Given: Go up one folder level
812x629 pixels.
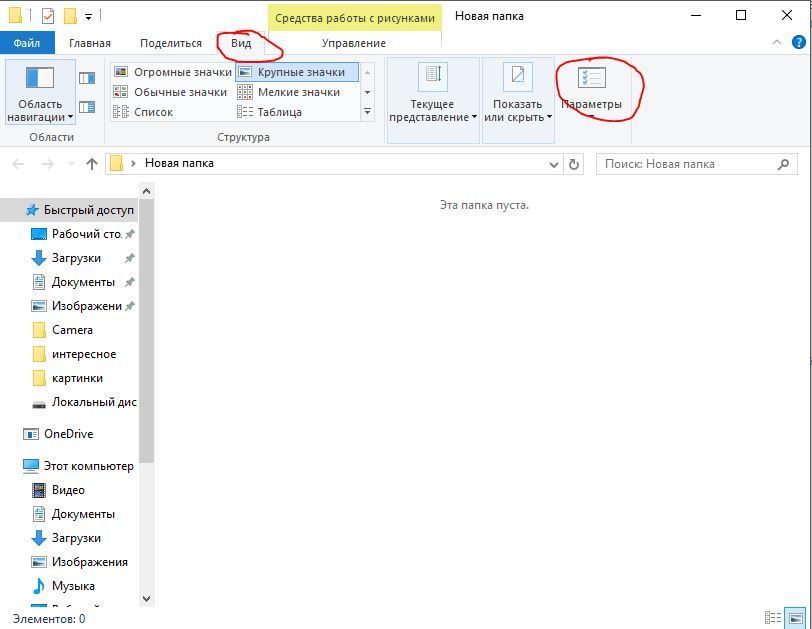Looking at the screenshot, I should (92, 164).
